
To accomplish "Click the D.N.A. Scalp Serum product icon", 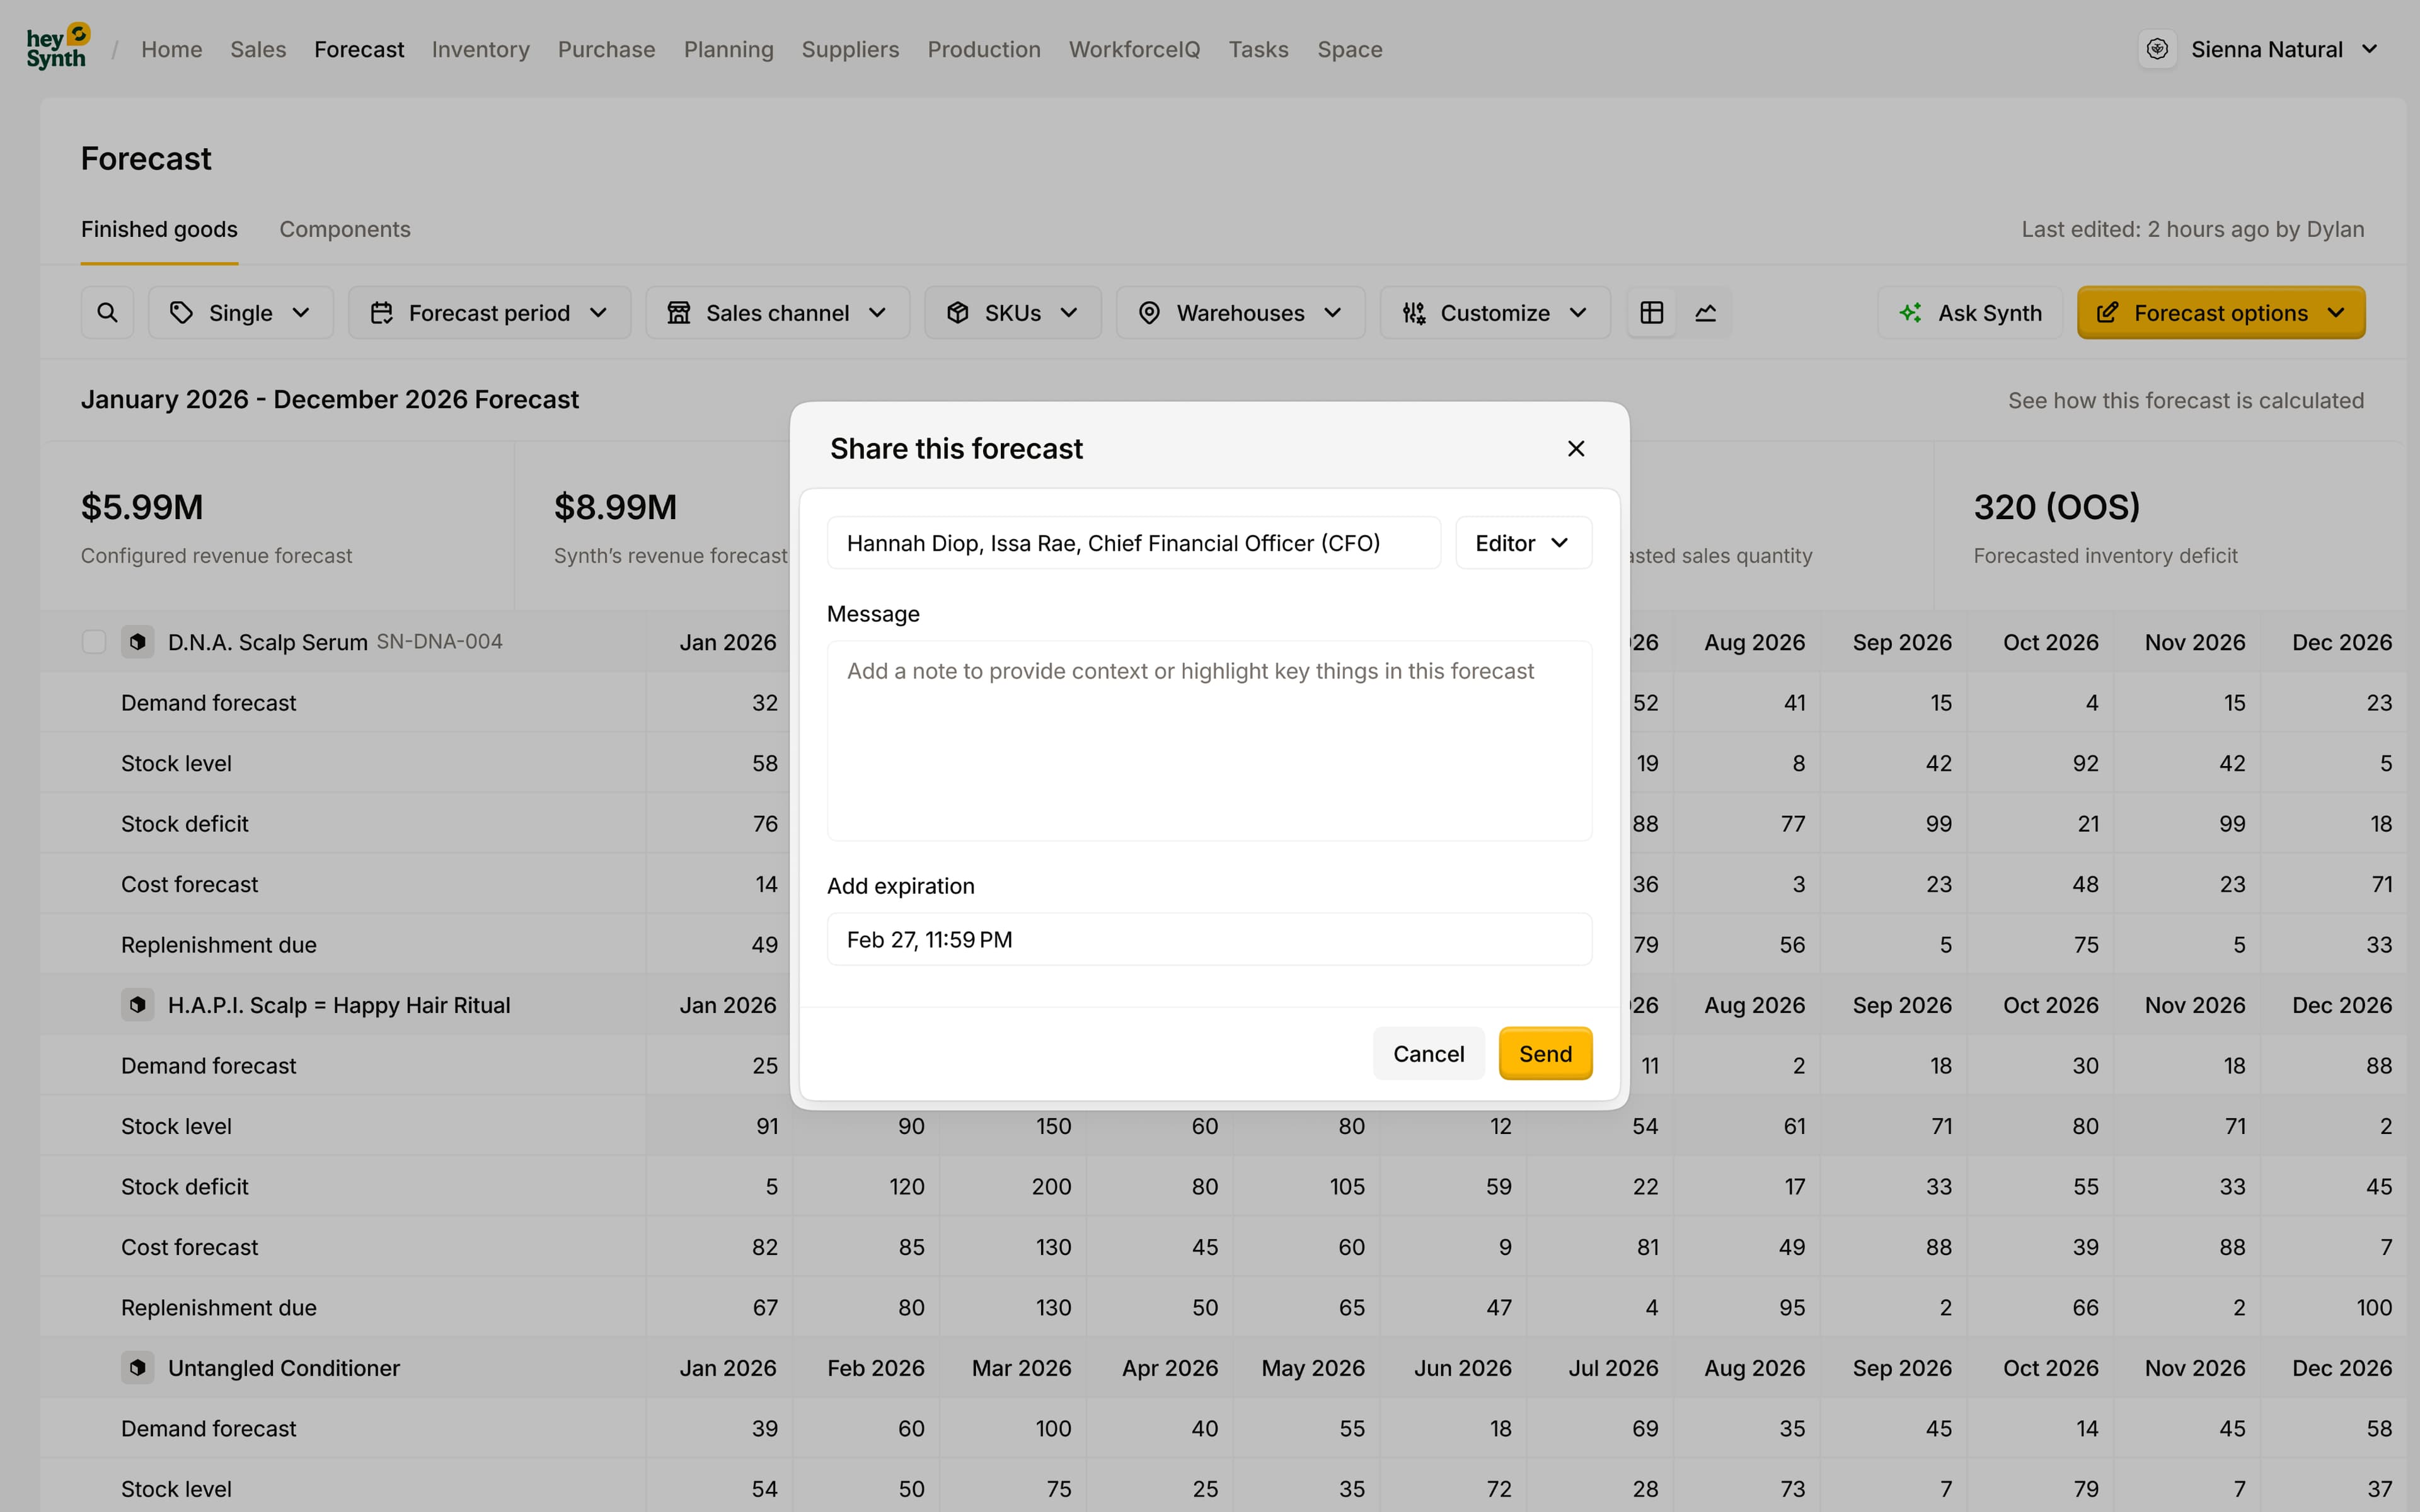I will click(x=138, y=642).
